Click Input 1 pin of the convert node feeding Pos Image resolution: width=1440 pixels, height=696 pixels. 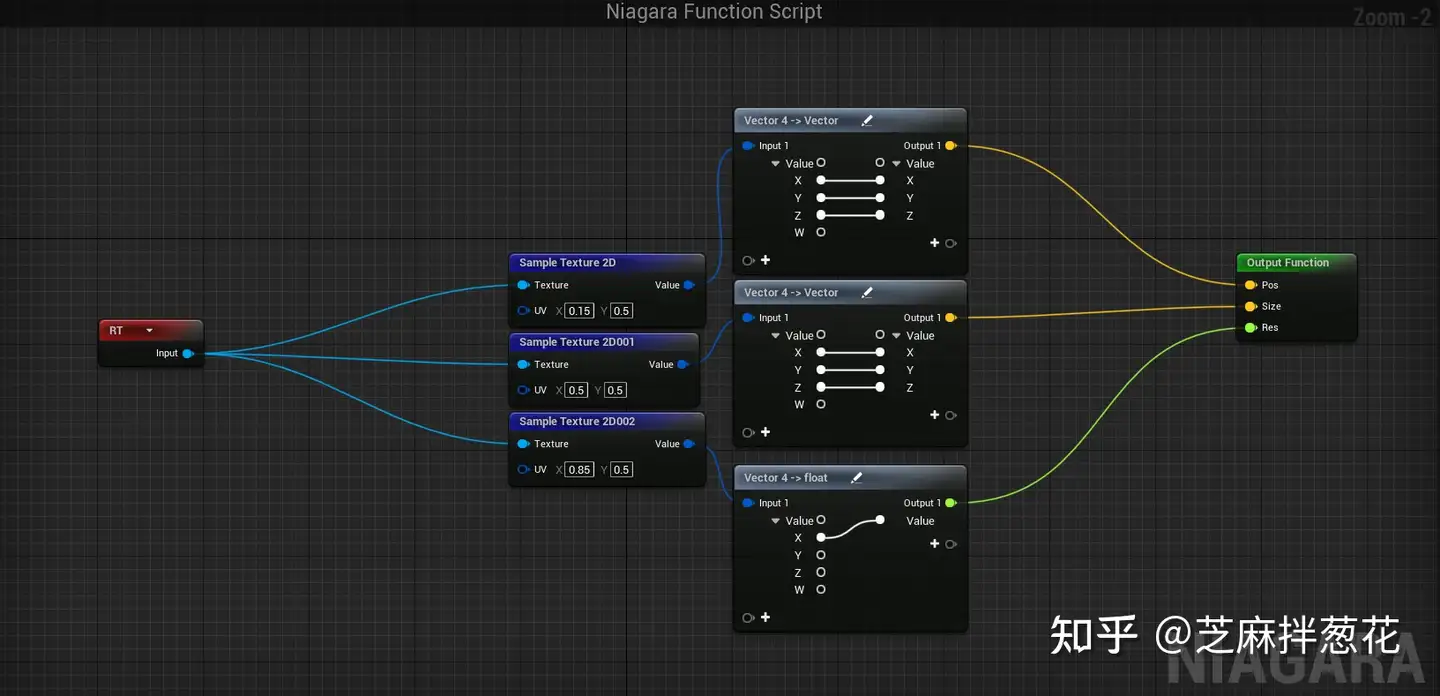click(x=748, y=146)
